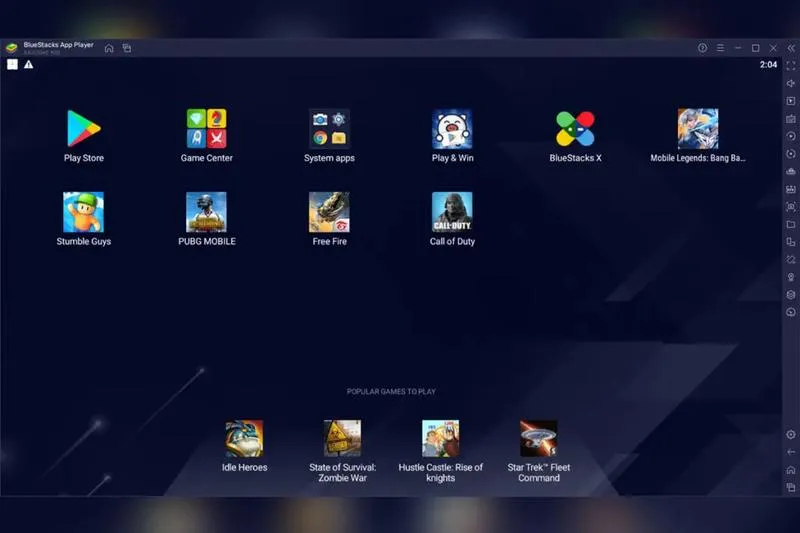The image size is (800, 533).
Task: Open the Play Store app
Action: (84, 129)
